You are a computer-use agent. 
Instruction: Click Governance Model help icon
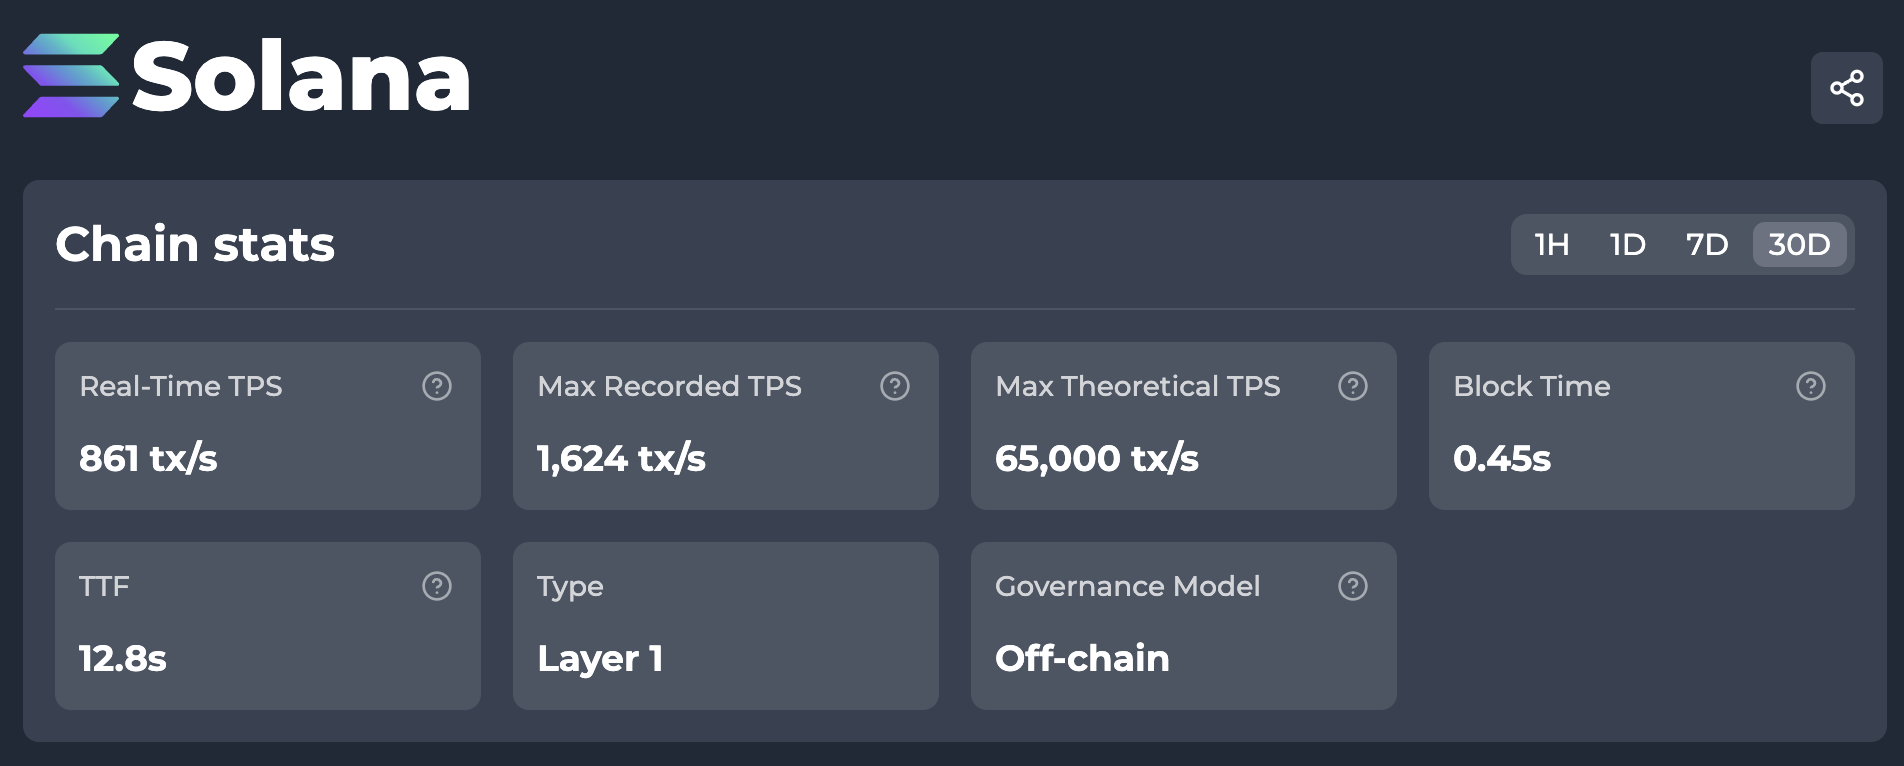(1353, 586)
